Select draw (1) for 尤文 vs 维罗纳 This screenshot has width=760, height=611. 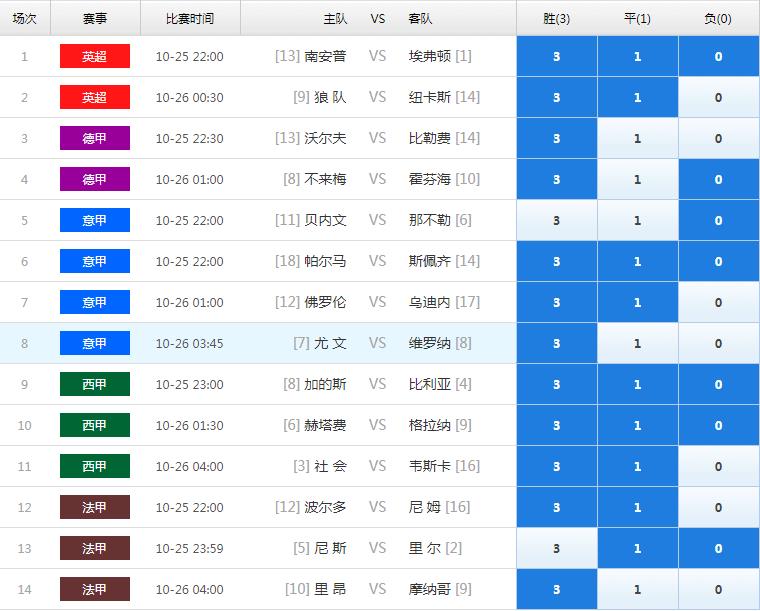tap(637, 344)
